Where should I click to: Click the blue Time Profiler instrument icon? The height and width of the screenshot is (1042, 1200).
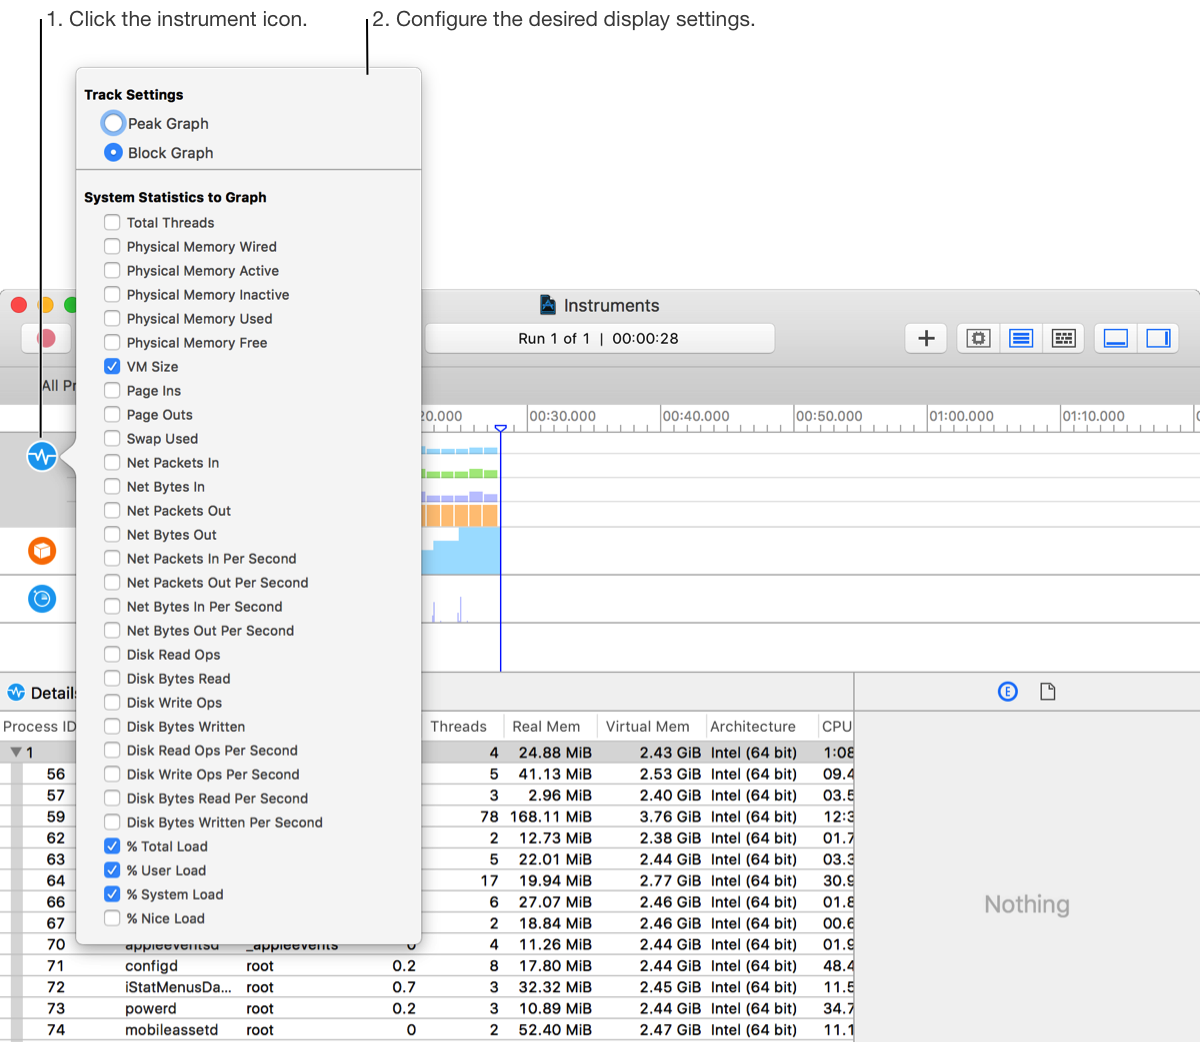41,598
